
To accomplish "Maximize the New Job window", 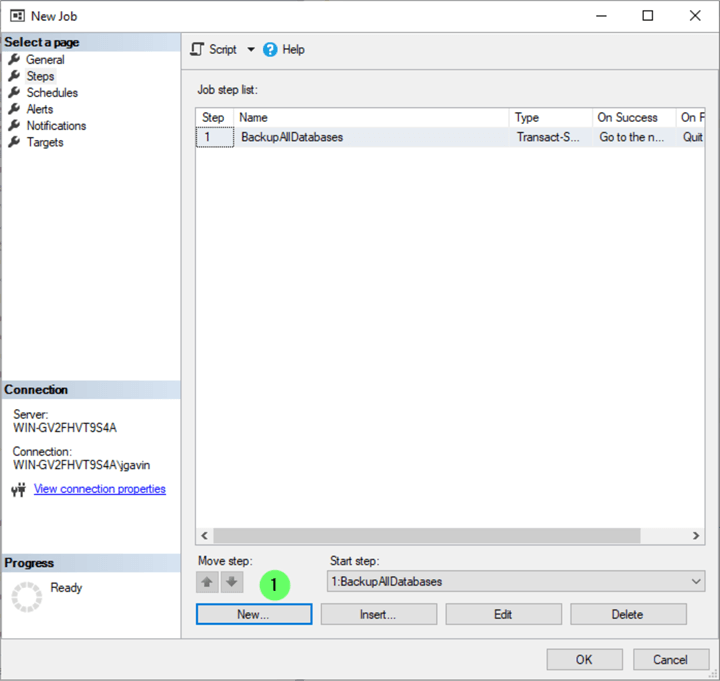I will (x=647, y=16).
